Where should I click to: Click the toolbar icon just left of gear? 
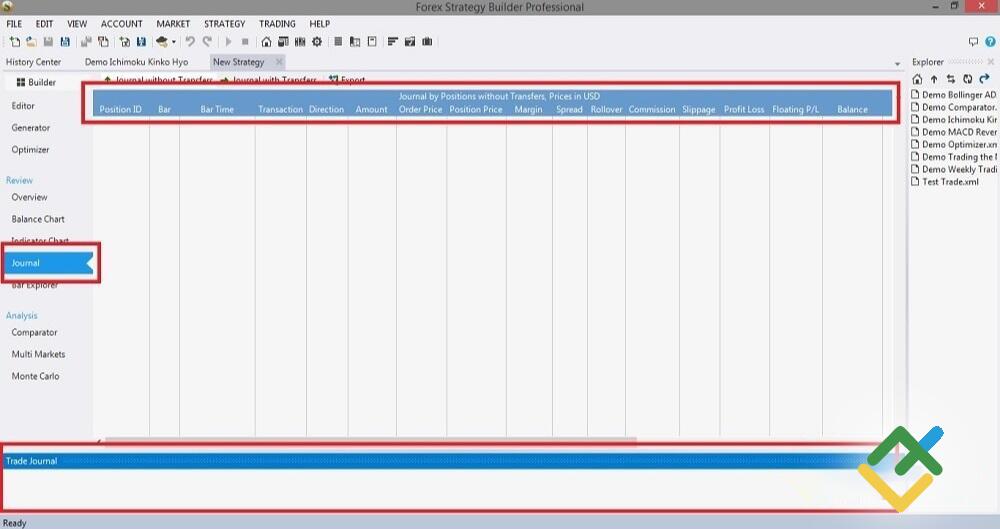coord(300,41)
